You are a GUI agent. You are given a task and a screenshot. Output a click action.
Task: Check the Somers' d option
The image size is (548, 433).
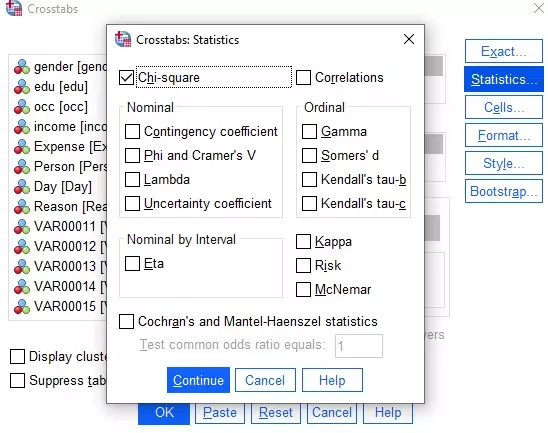(x=310, y=156)
